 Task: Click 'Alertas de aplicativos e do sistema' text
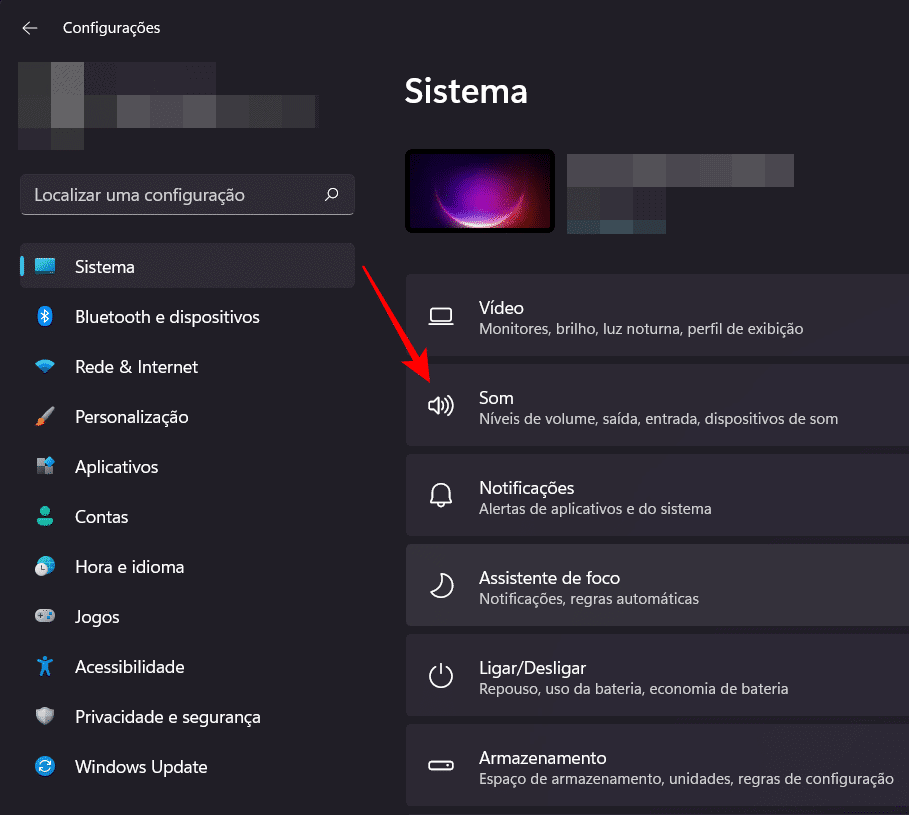pyautogui.click(x=595, y=509)
